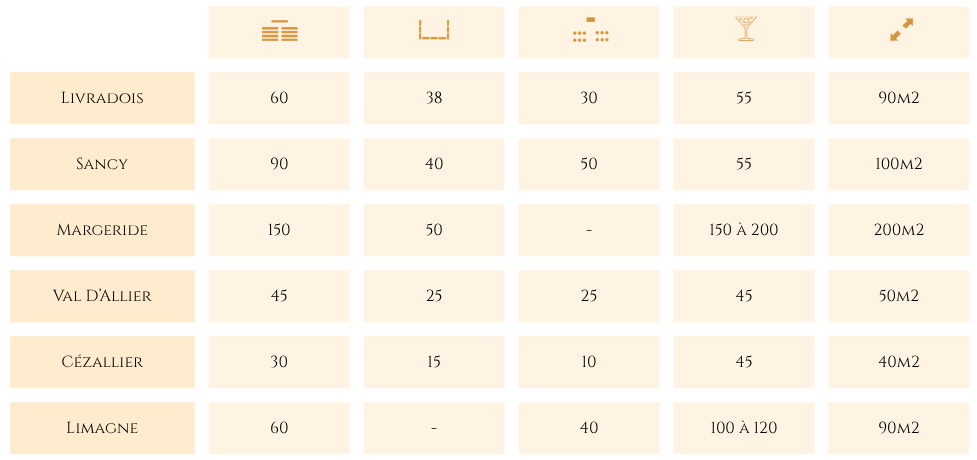The image size is (977, 460).
Task: Click the classroom seating layout icon
Action: (x=590, y=29)
